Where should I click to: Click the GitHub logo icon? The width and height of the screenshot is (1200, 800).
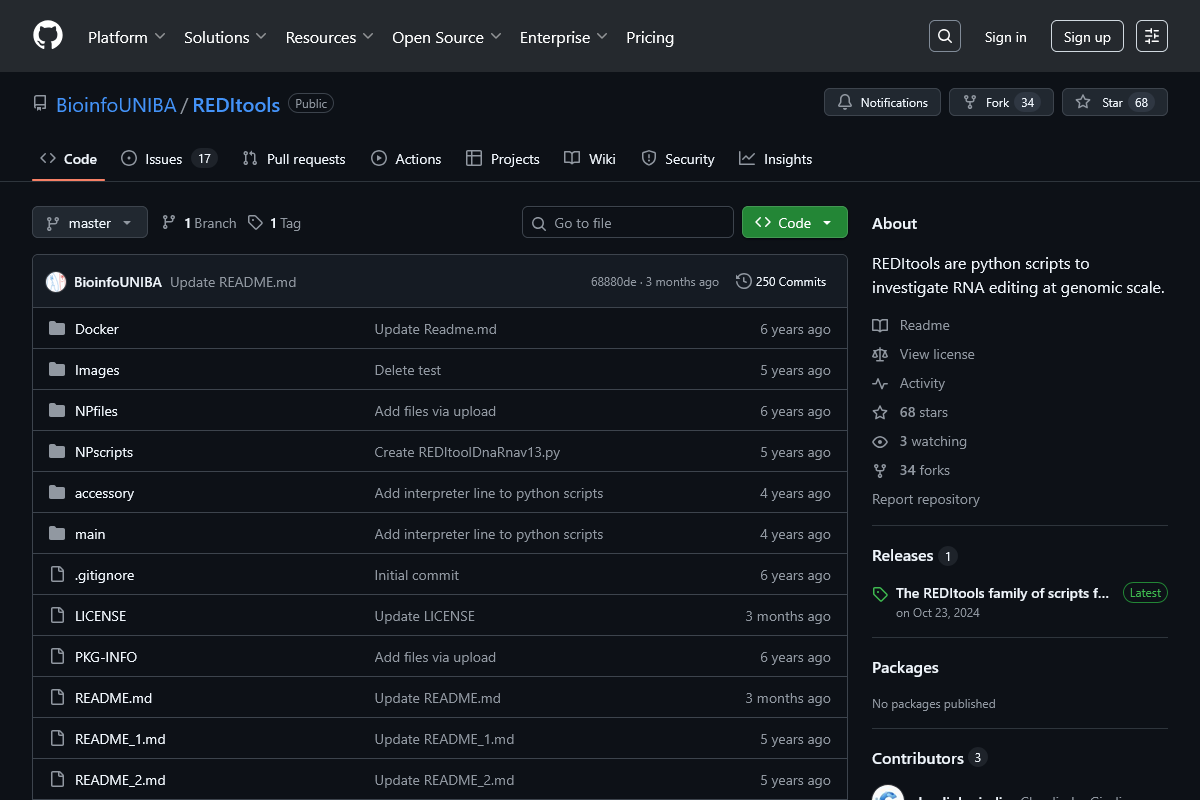47,35
